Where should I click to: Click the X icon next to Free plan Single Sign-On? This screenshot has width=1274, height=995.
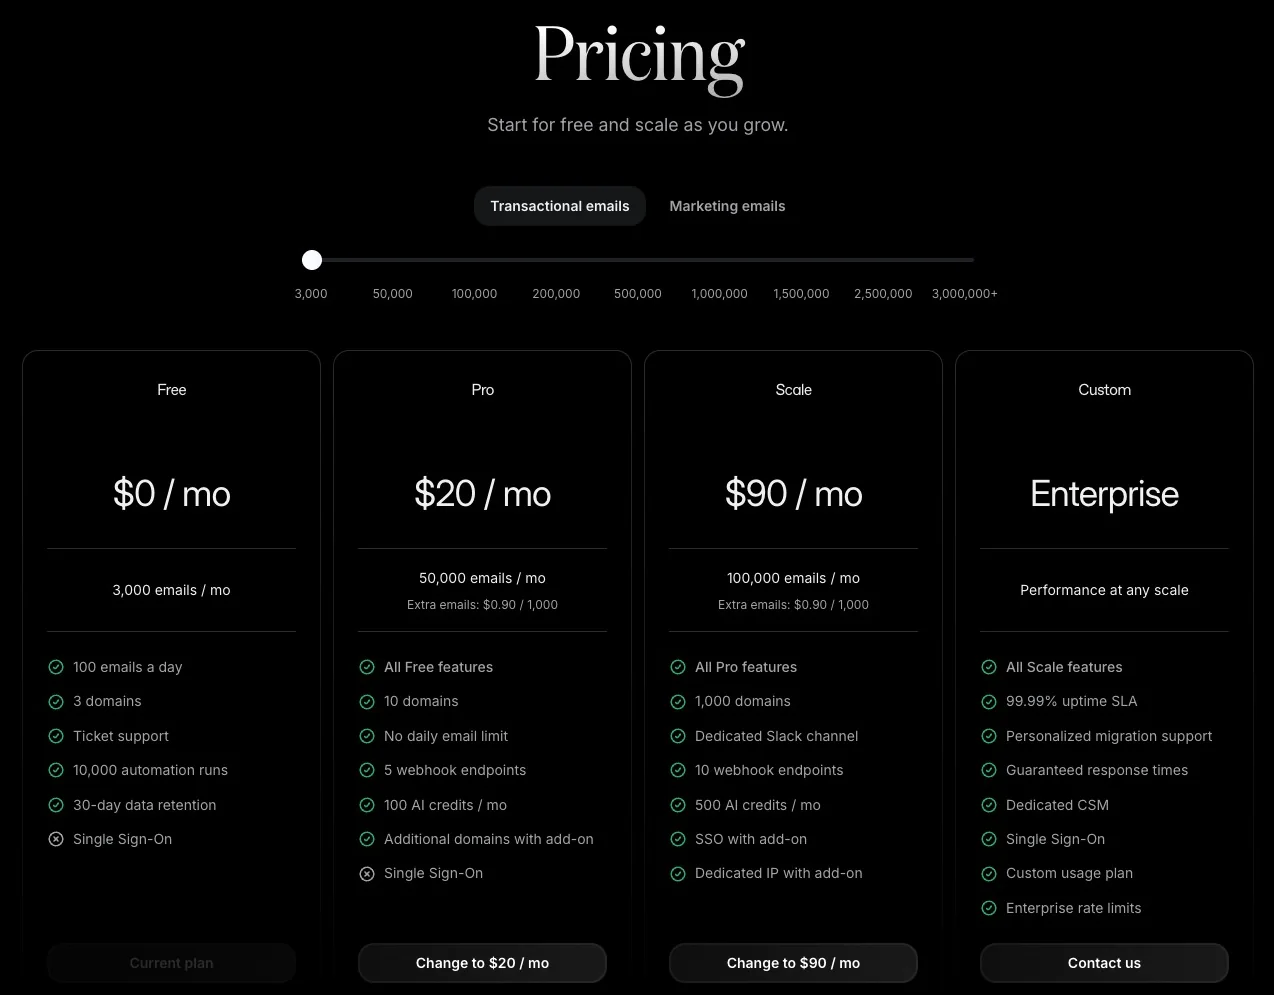coord(56,839)
